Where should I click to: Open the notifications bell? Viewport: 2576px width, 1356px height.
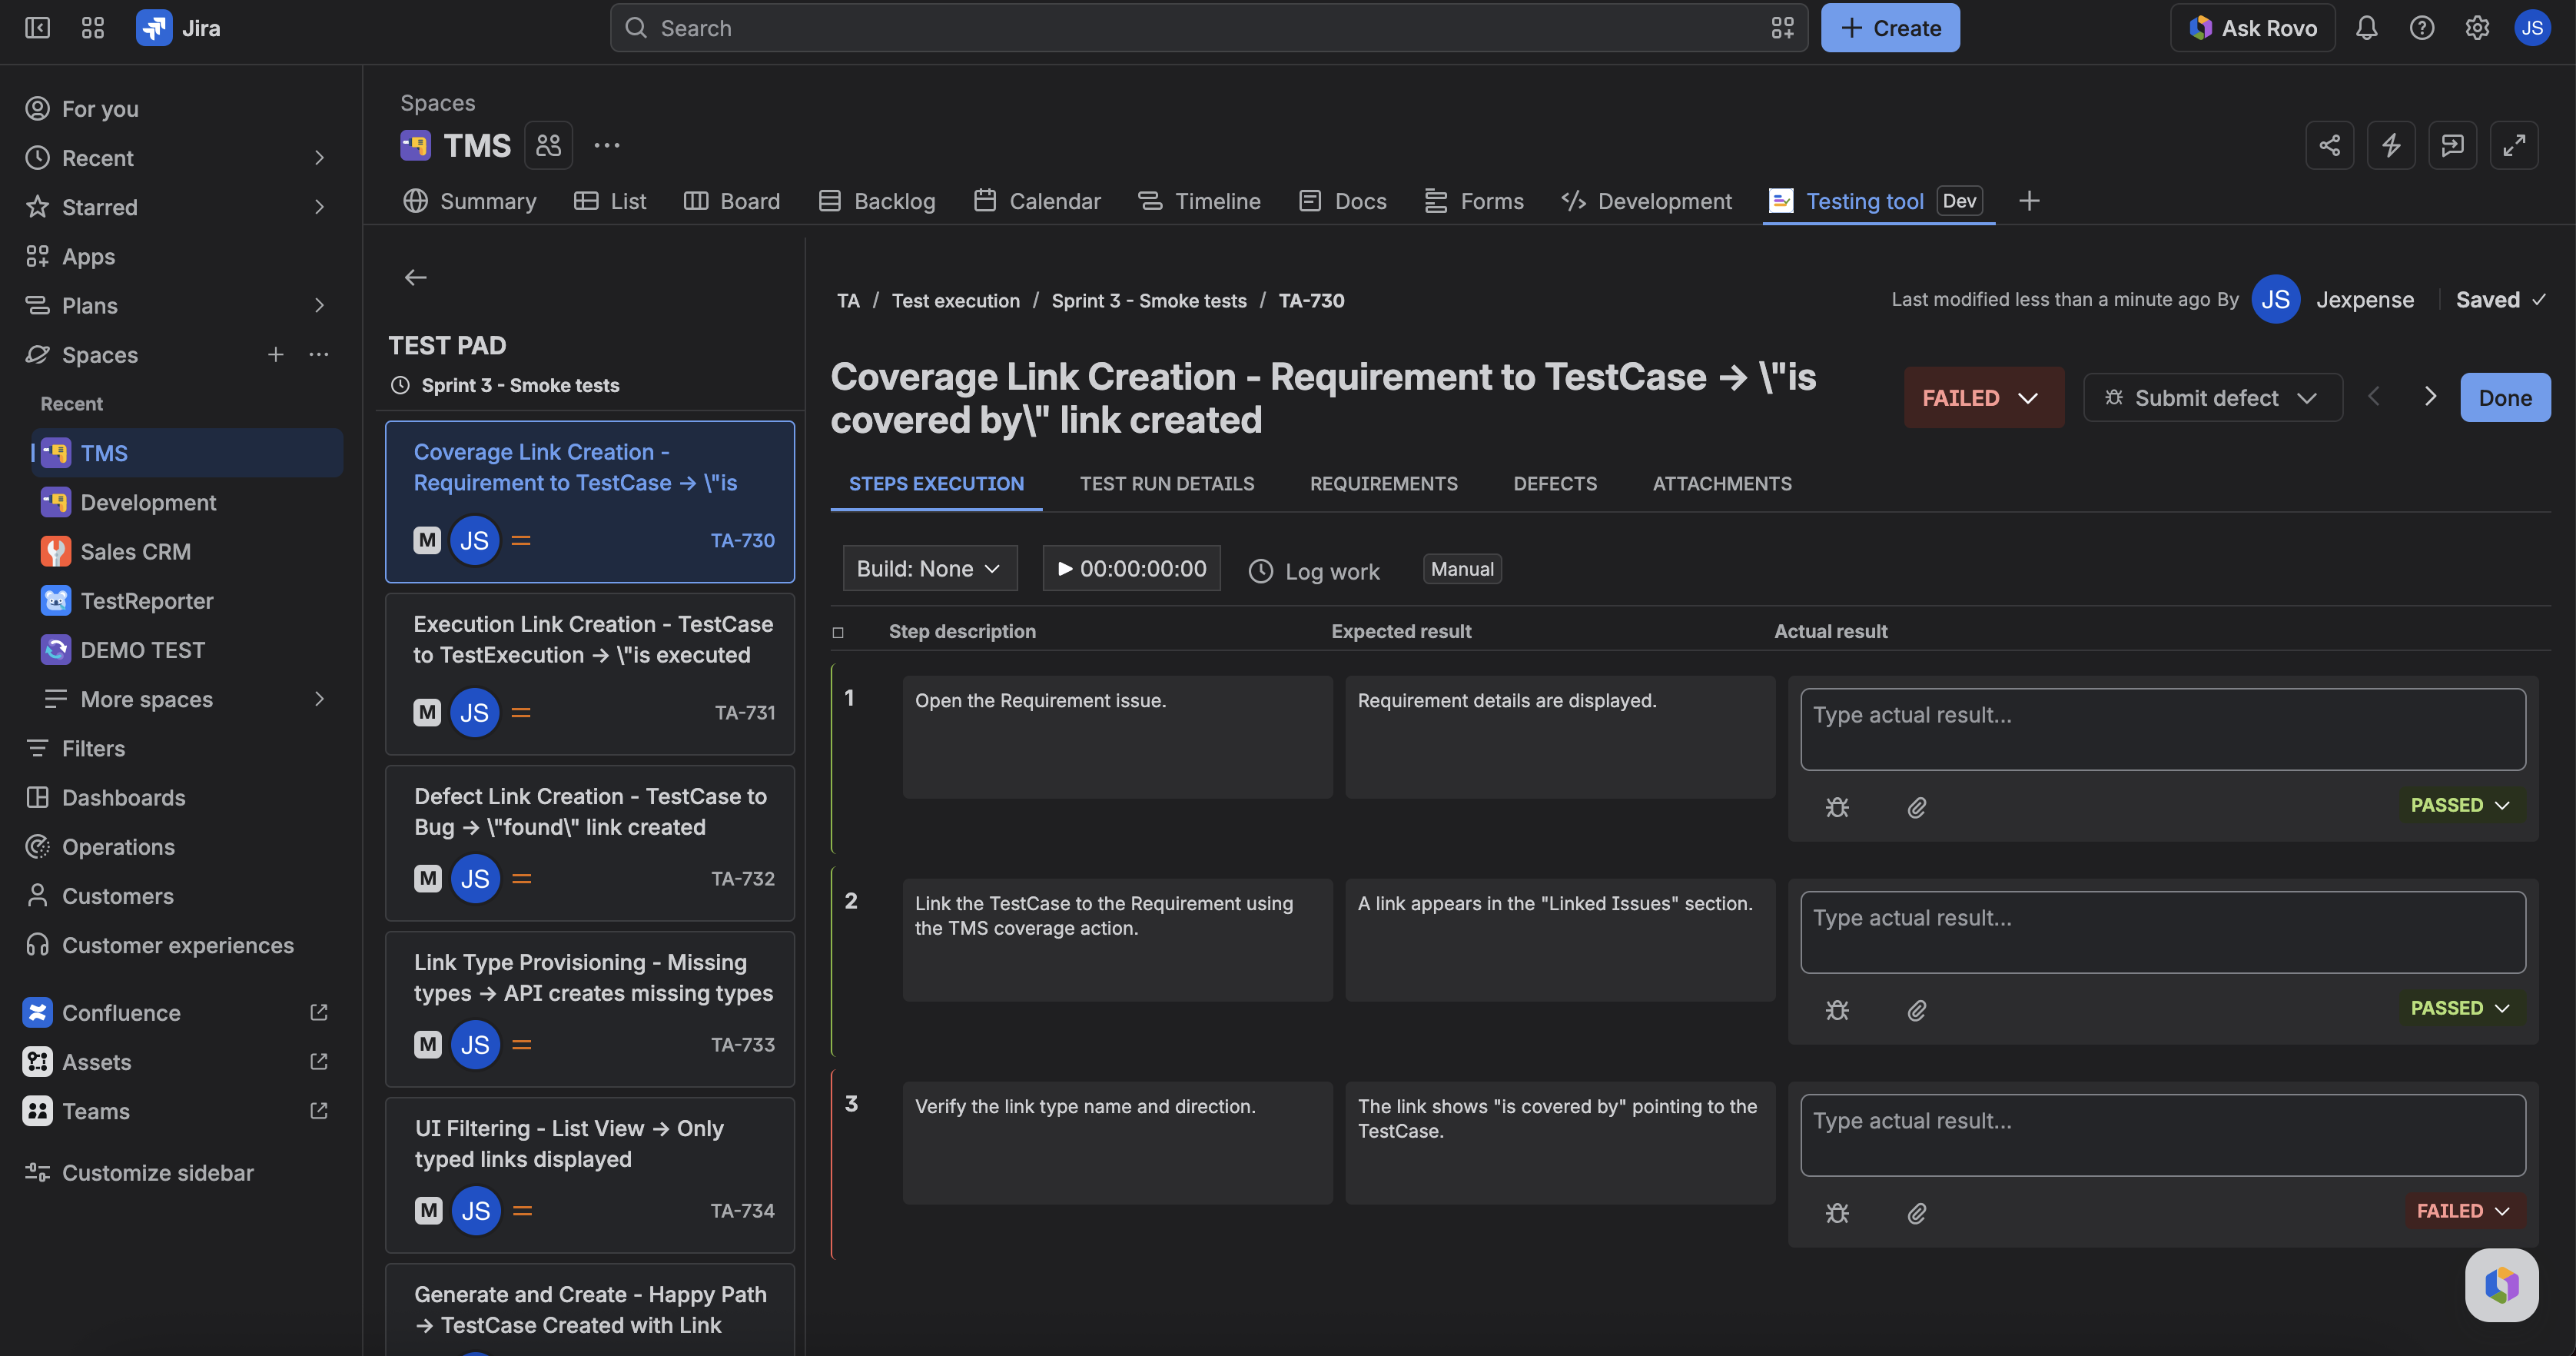tap(2366, 28)
